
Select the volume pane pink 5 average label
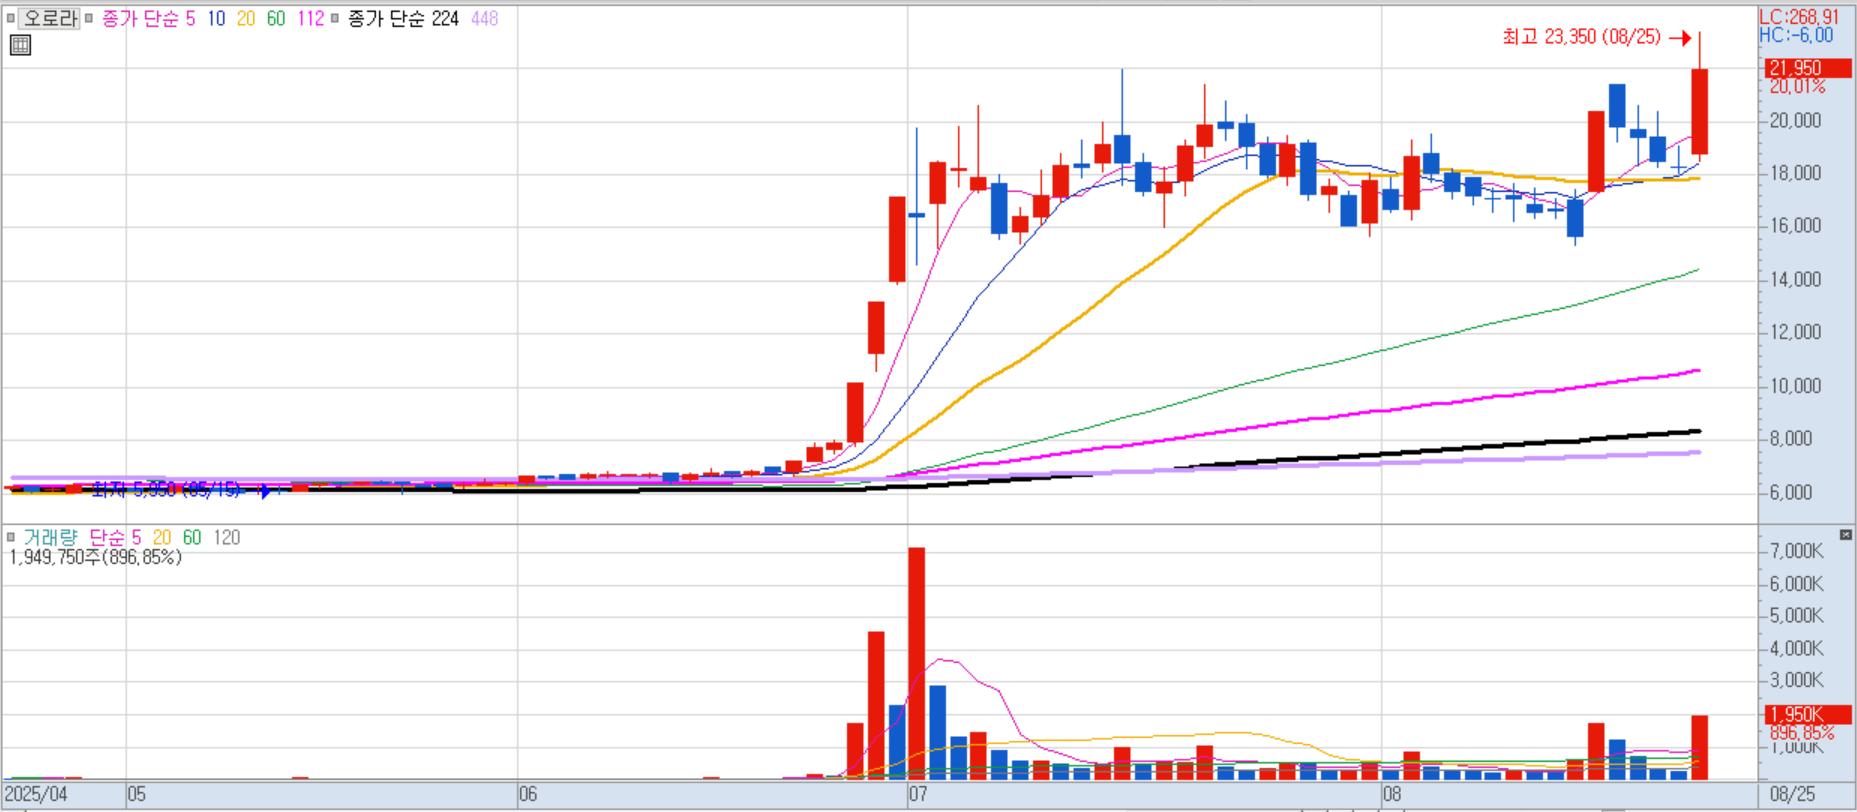pyautogui.click(x=136, y=537)
